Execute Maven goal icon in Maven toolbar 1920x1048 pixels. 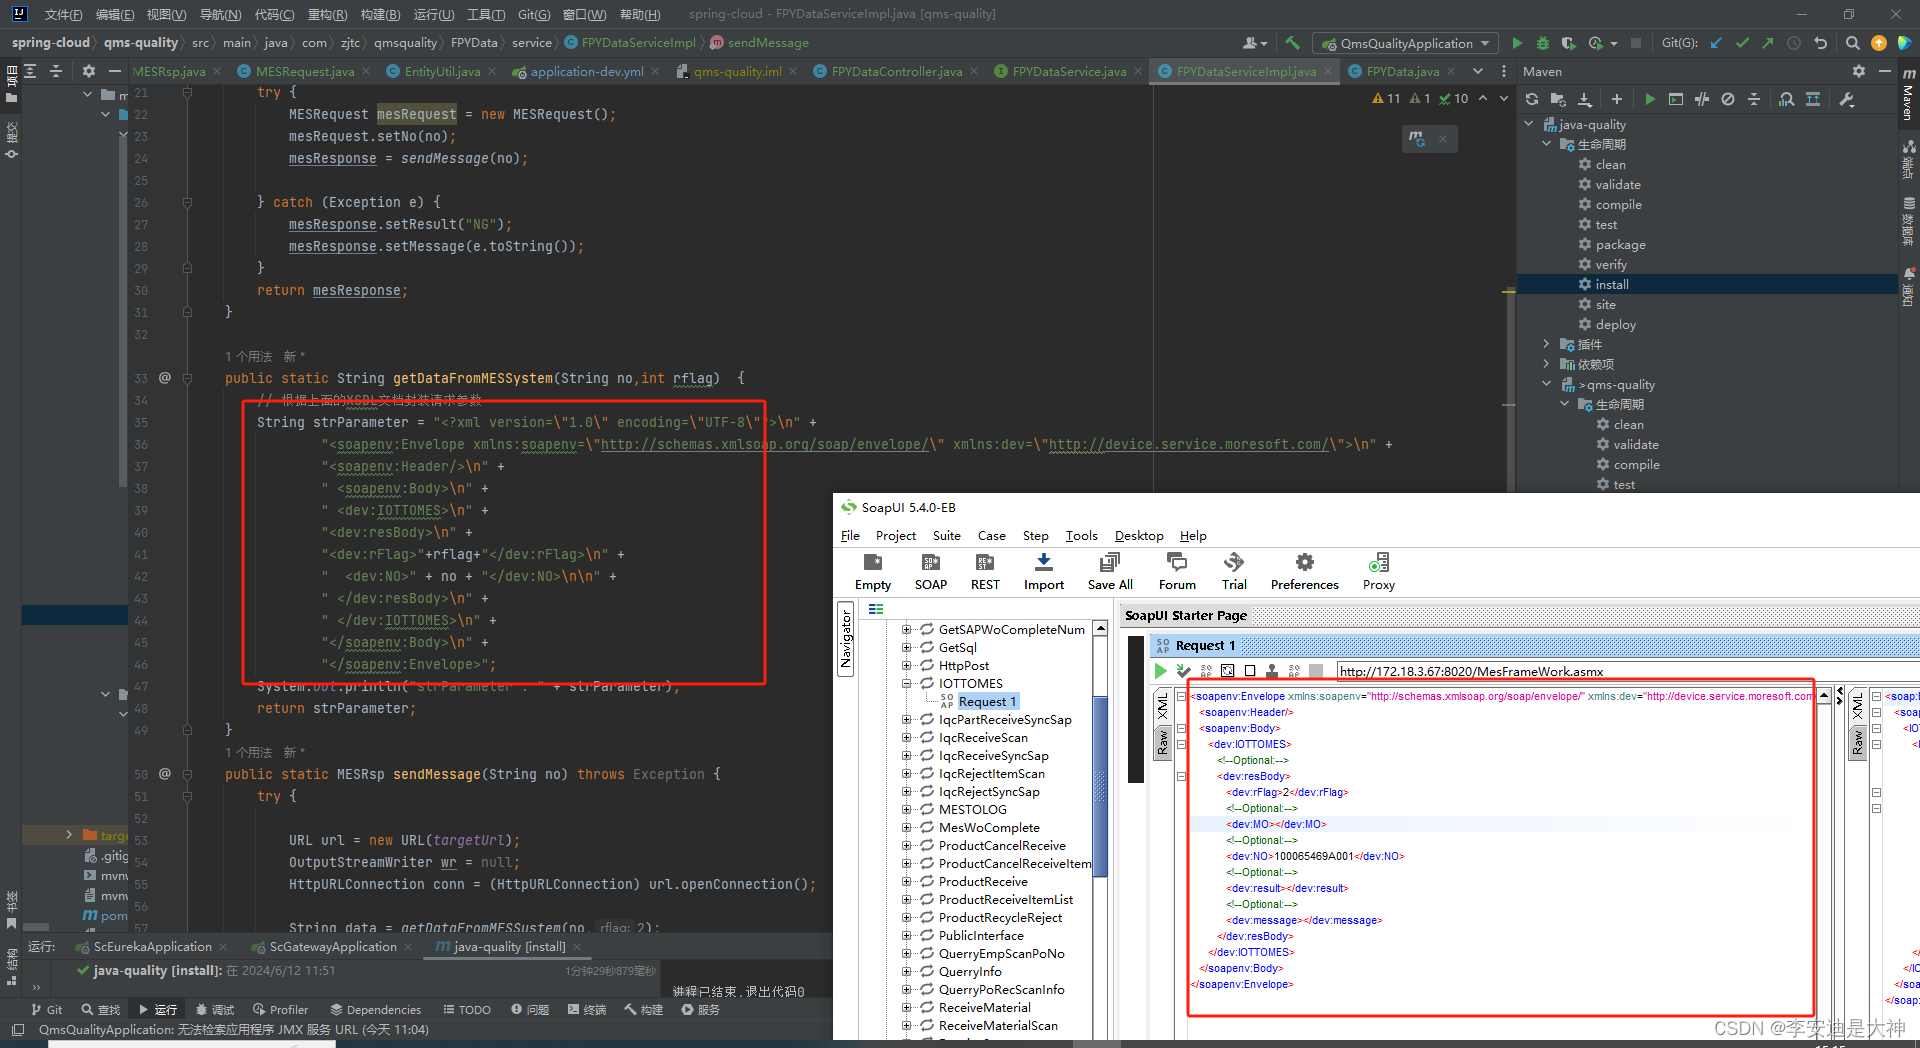click(x=1676, y=99)
